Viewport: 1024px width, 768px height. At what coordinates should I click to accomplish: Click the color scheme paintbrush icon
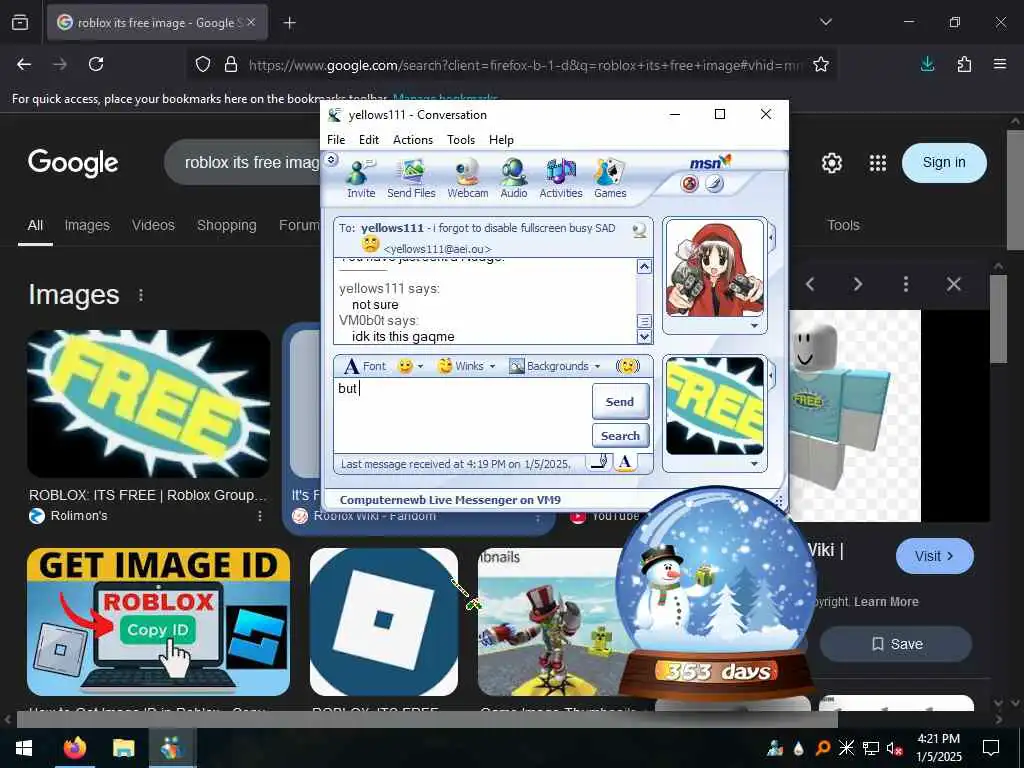click(714, 184)
